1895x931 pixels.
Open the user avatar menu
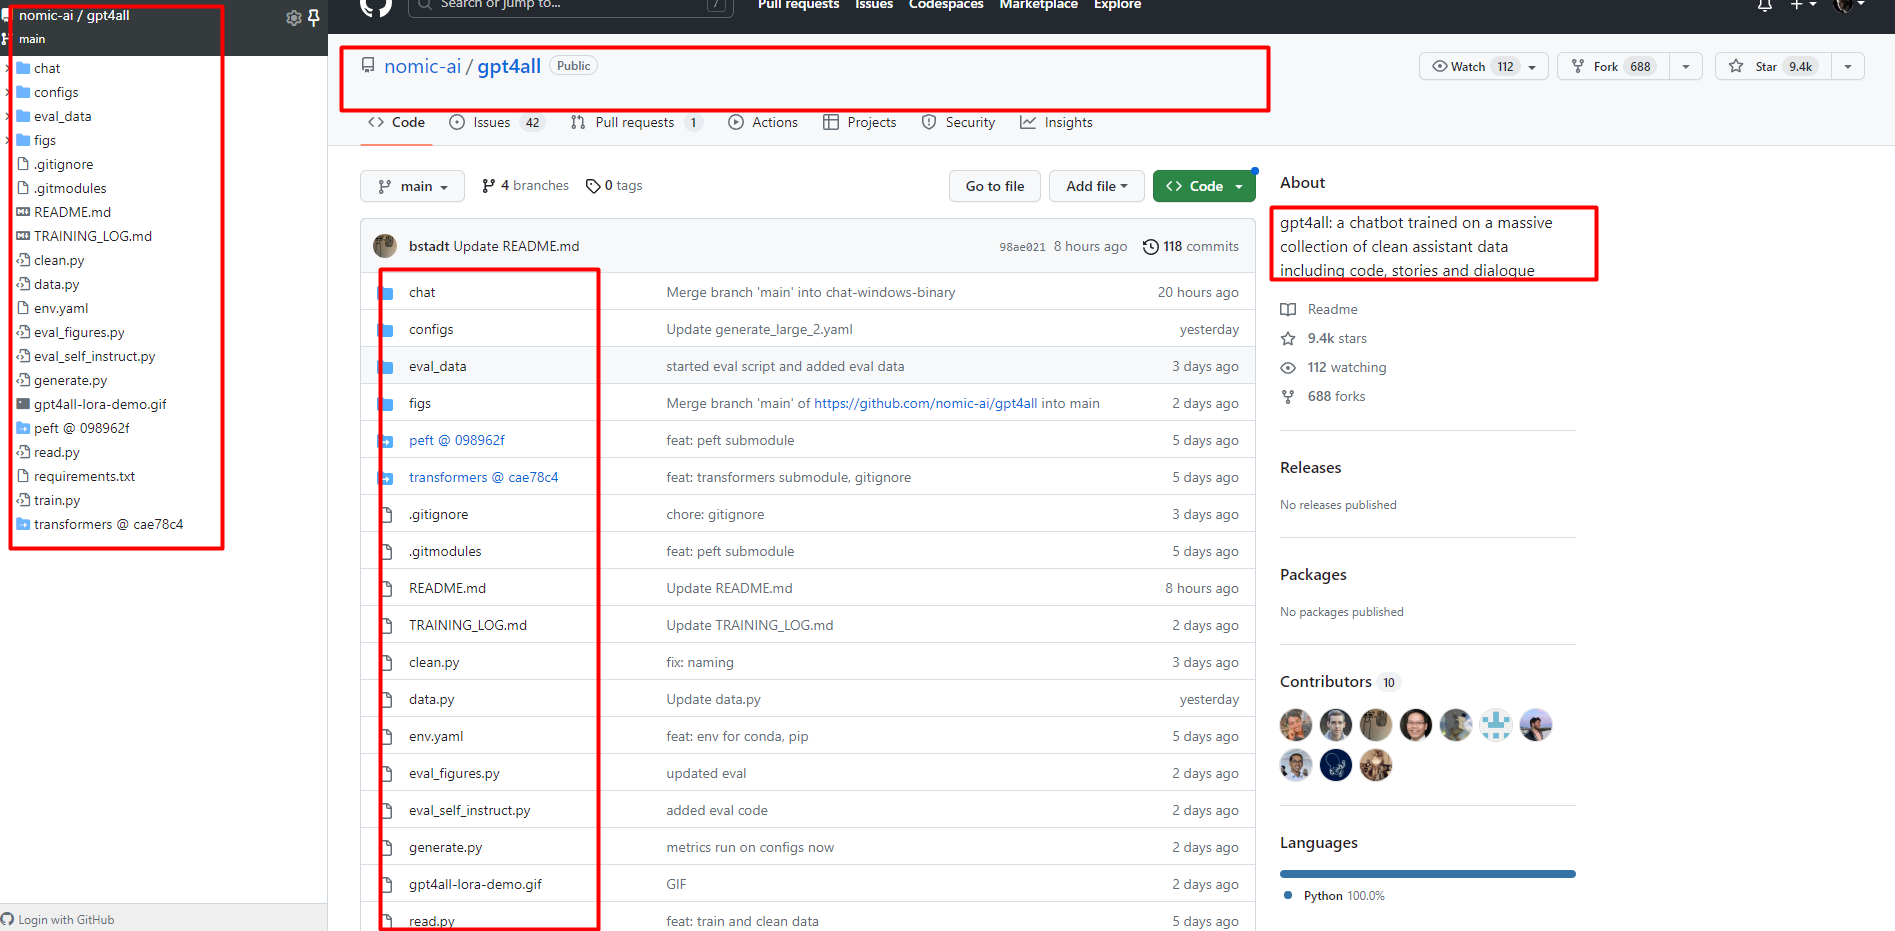click(1849, 5)
